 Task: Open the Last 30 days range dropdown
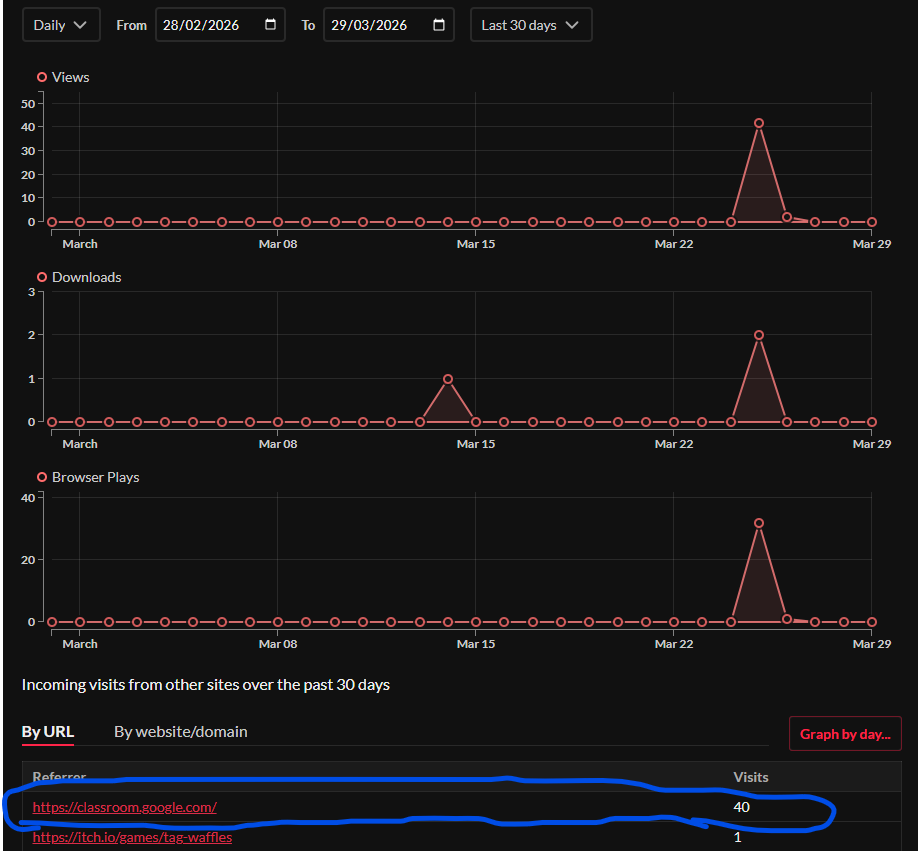tap(531, 25)
